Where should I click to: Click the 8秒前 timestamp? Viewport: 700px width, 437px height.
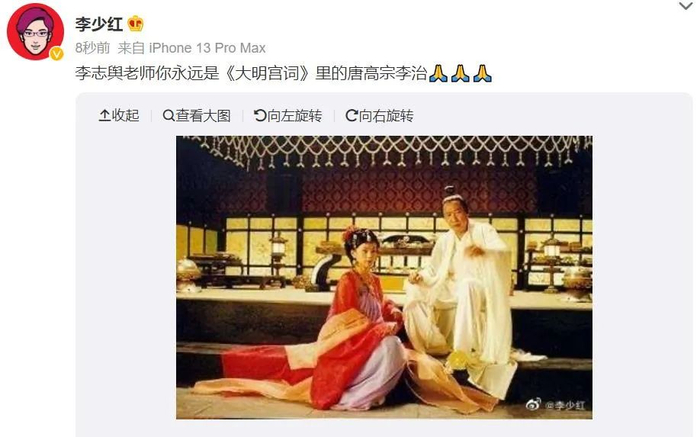pyautogui.click(x=92, y=48)
